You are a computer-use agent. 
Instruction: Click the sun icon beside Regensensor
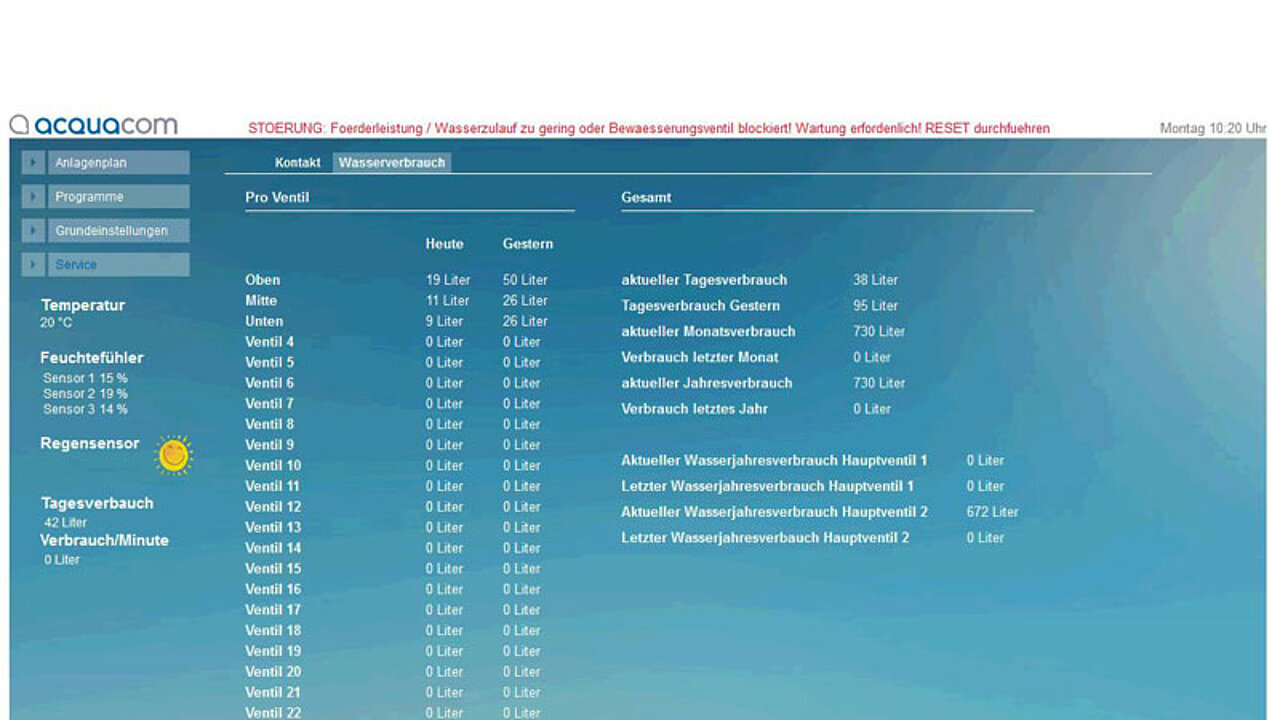173,455
